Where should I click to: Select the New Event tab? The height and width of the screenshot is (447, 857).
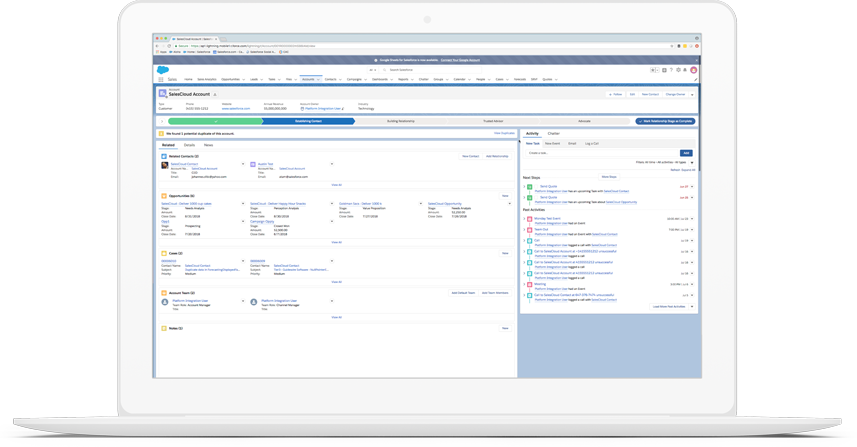pos(553,143)
